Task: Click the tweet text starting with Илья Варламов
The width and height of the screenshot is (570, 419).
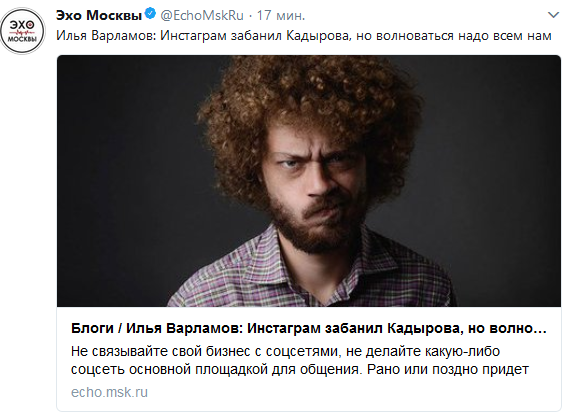Action: [304, 36]
